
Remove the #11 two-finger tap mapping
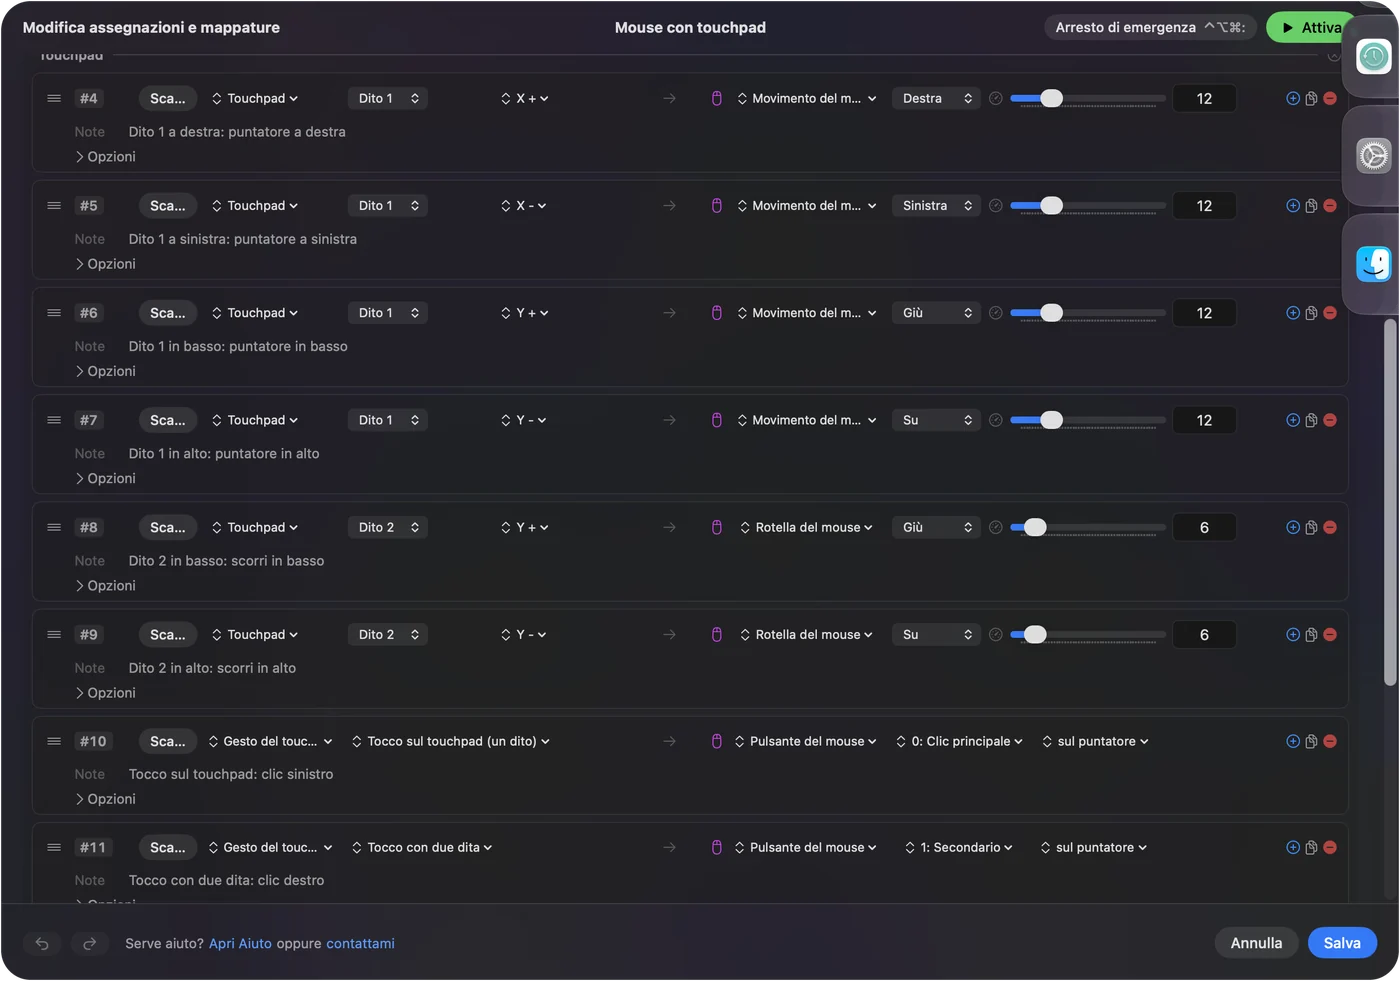1330,847
